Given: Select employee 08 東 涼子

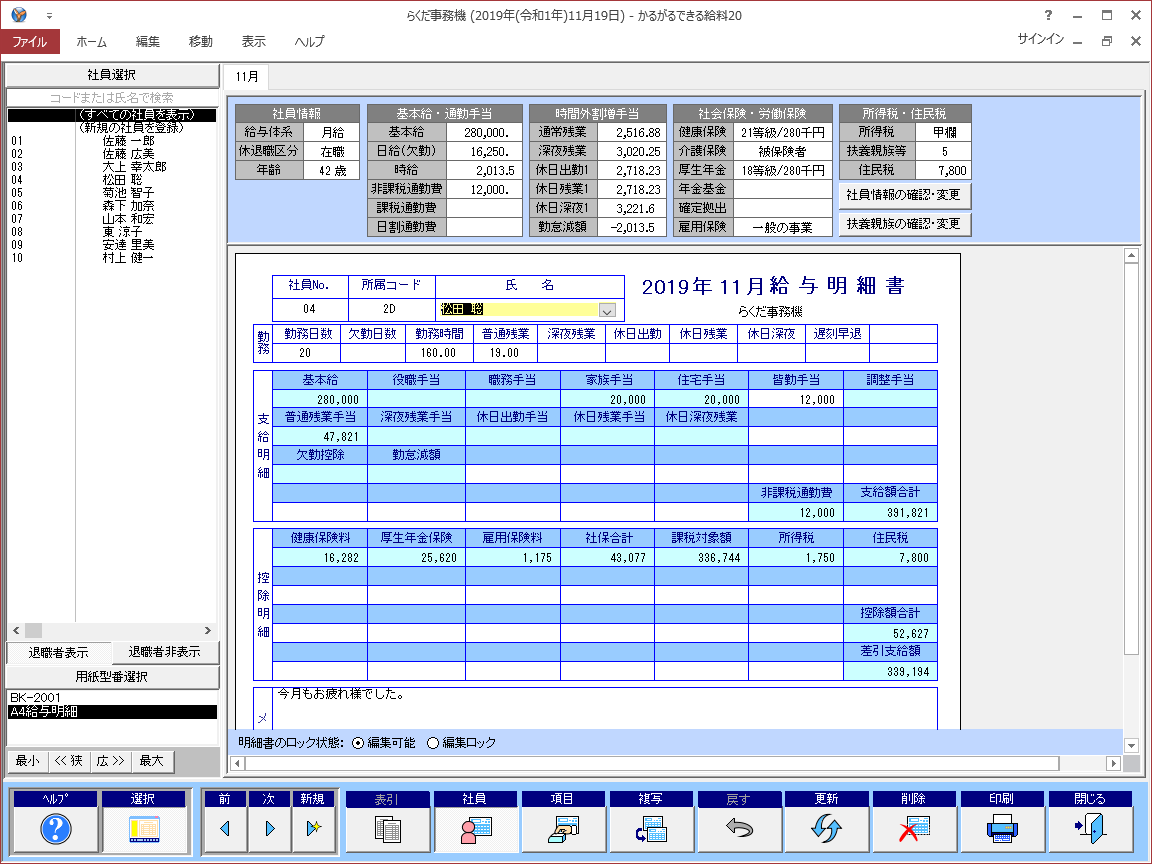Looking at the screenshot, I should click(x=112, y=232).
